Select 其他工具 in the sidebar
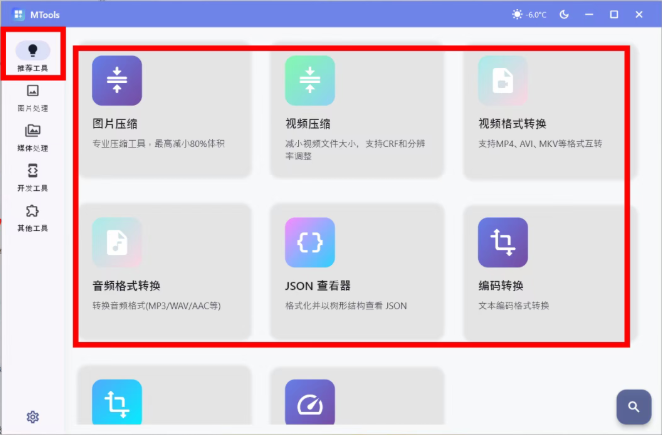Image resolution: width=662 pixels, height=435 pixels. click(32, 217)
